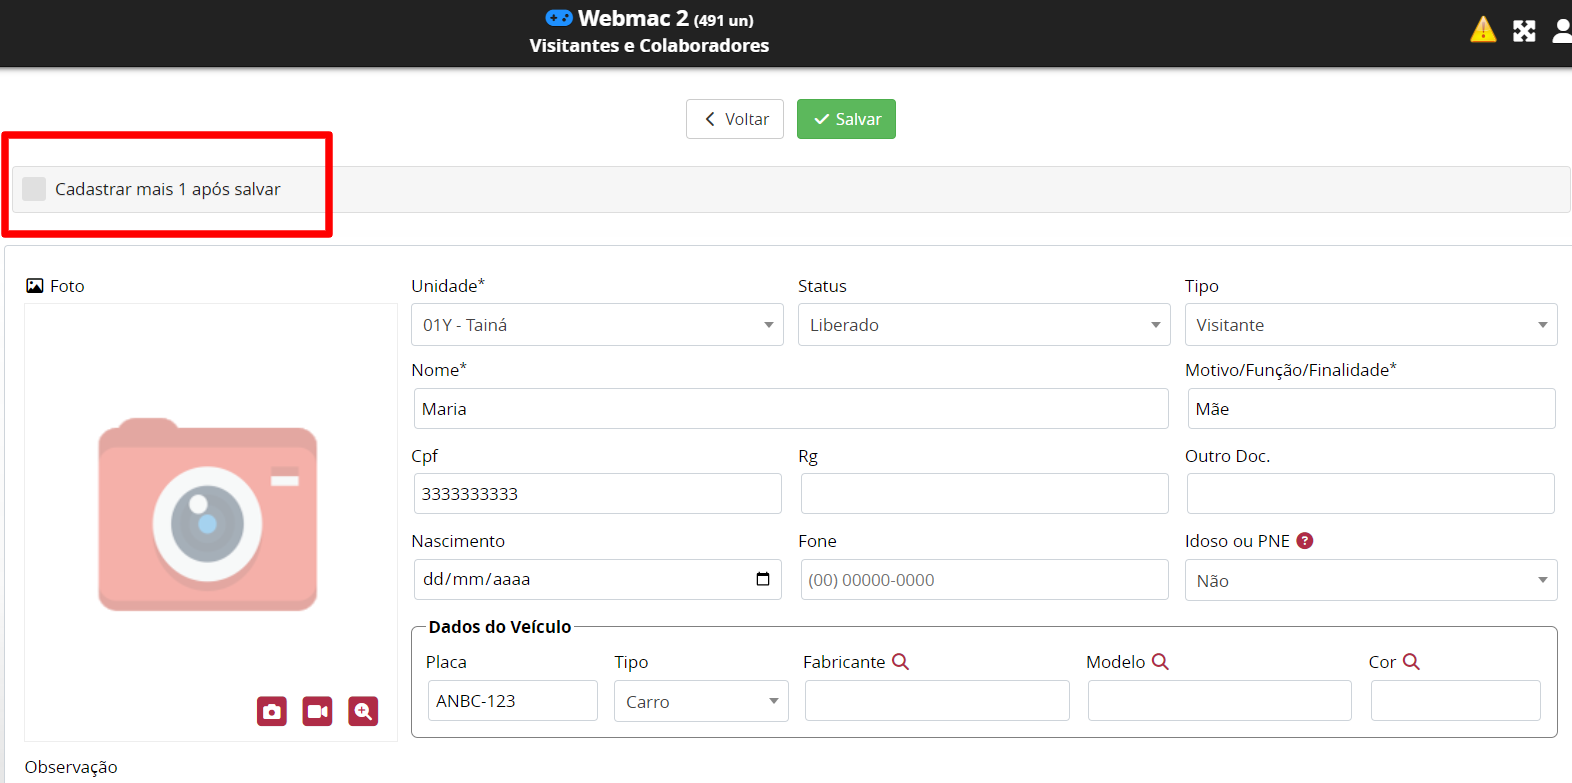The width and height of the screenshot is (1572, 783).
Task: Expand the Unidade dropdown
Action: coord(597,325)
